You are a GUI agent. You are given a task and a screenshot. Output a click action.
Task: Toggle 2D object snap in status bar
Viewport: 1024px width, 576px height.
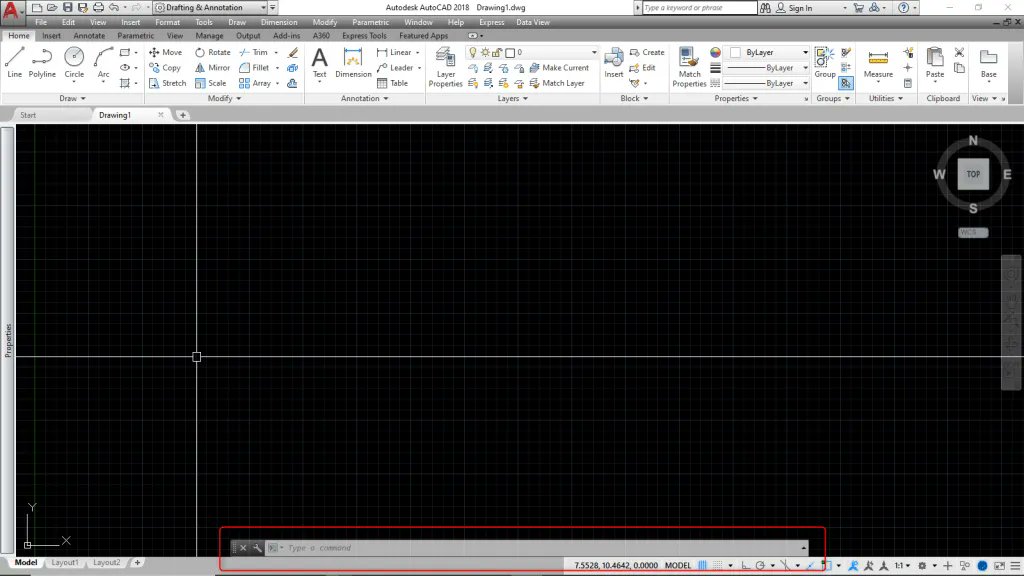(826, 566)
